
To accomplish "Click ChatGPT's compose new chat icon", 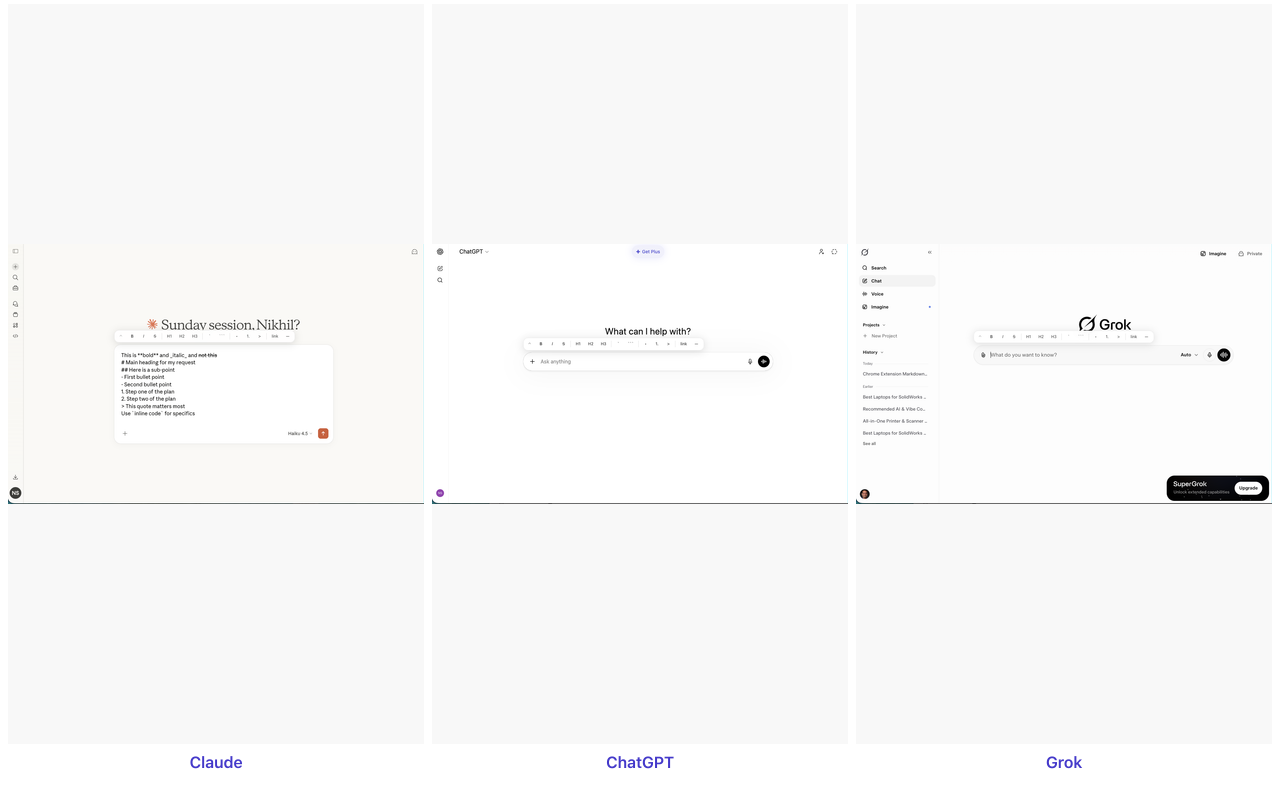I will [x=440, y=267].
